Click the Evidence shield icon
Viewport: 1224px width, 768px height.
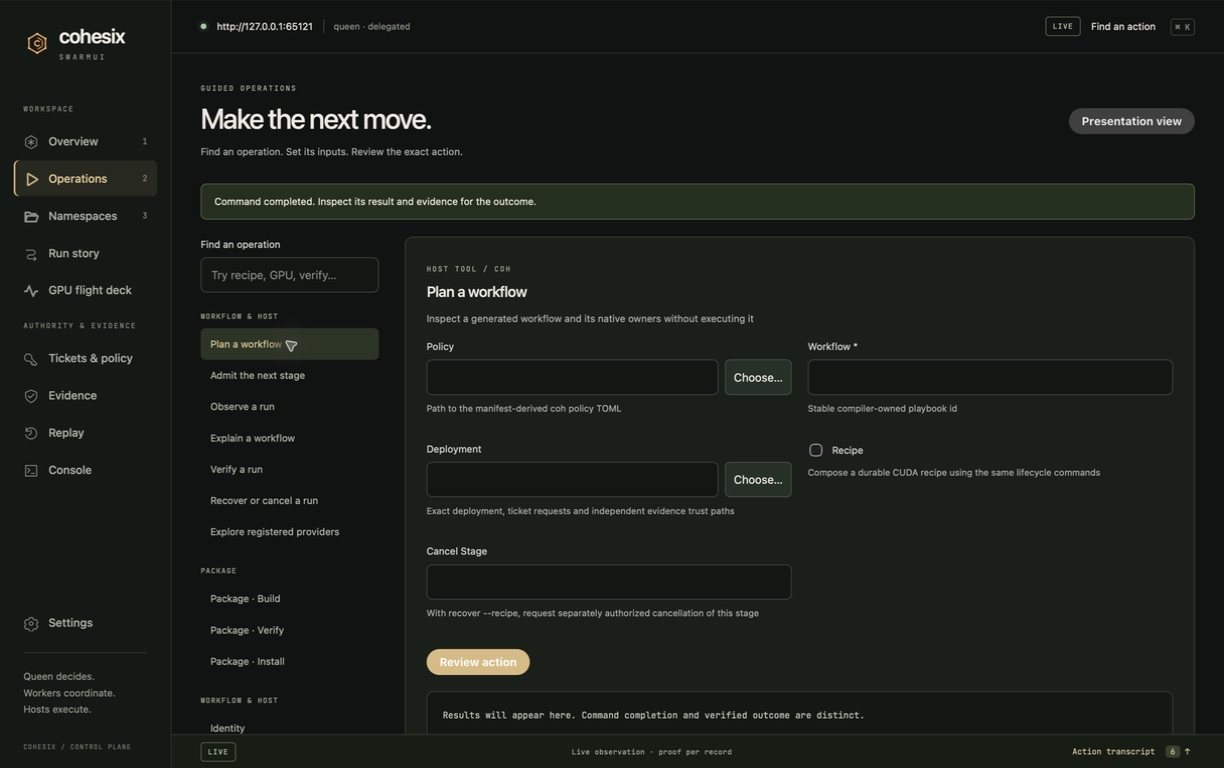coord(31,396)
